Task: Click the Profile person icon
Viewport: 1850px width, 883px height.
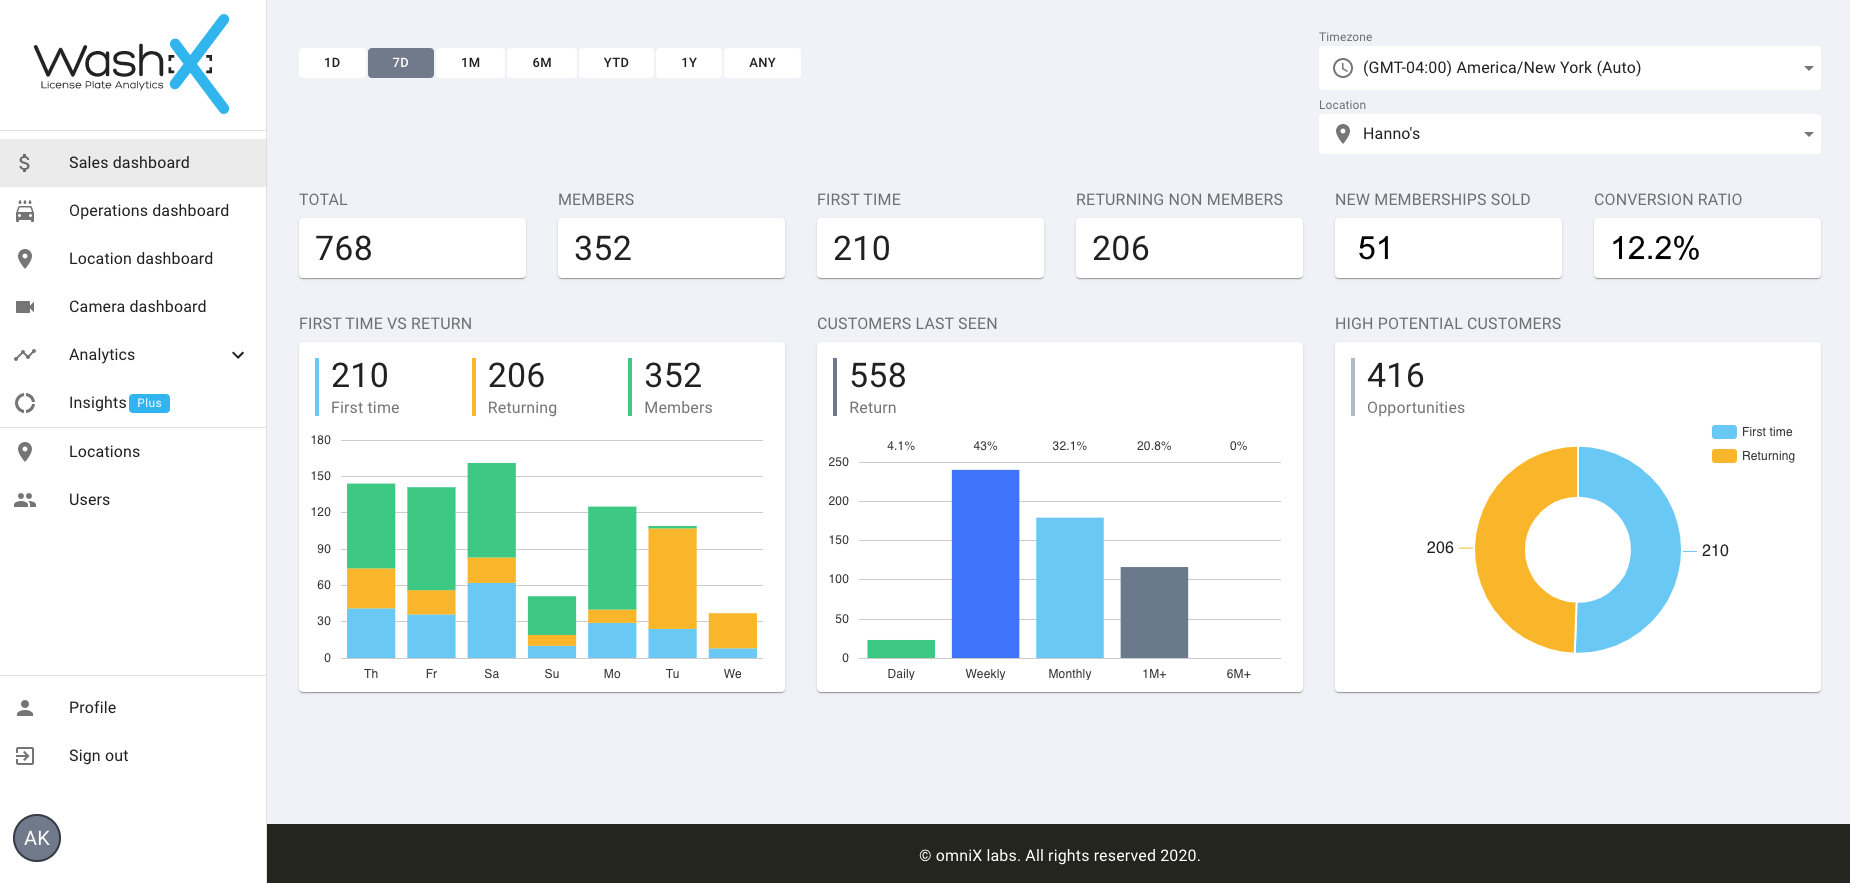Action: pyautogui.click(x=25, y=708)
